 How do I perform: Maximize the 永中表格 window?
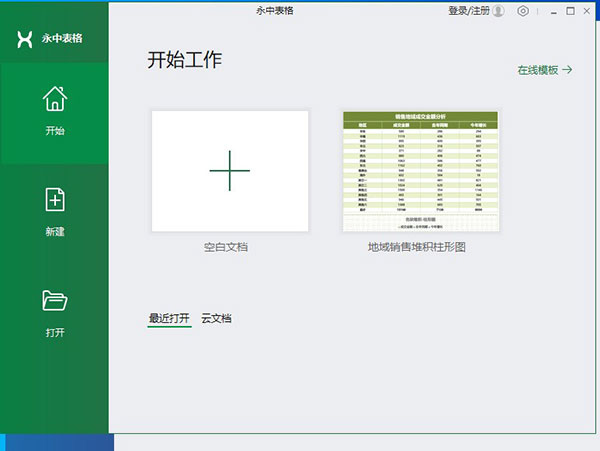pyautogui.click(x=568, y=11)
